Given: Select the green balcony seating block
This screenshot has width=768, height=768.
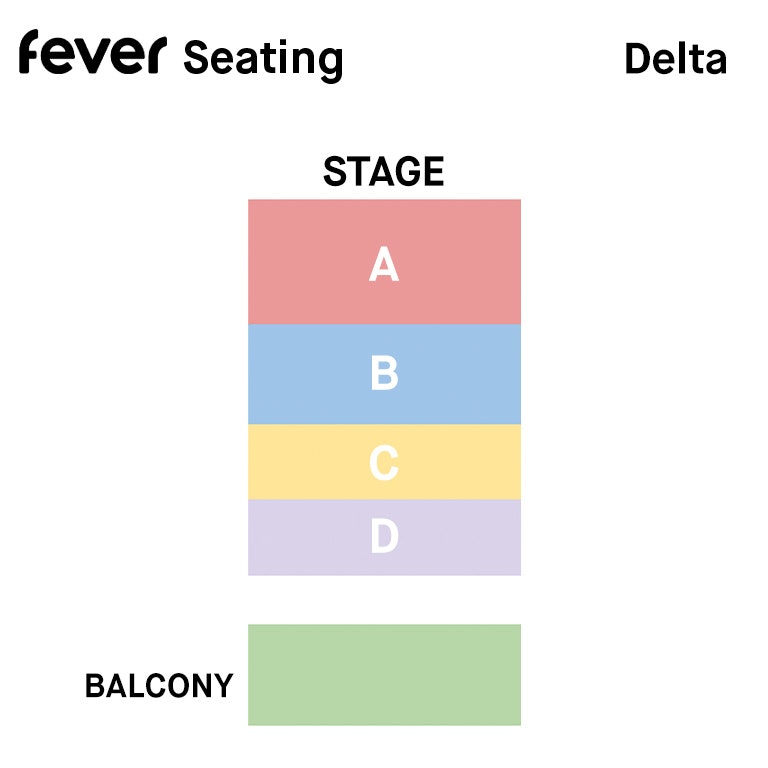Looking at the screenshot, I should (384, 675).
